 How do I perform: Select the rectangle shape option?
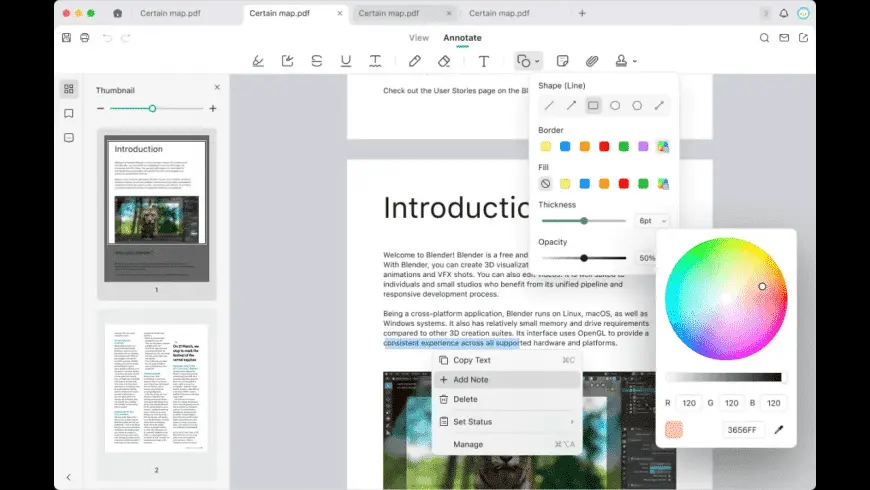coord(593,105)
